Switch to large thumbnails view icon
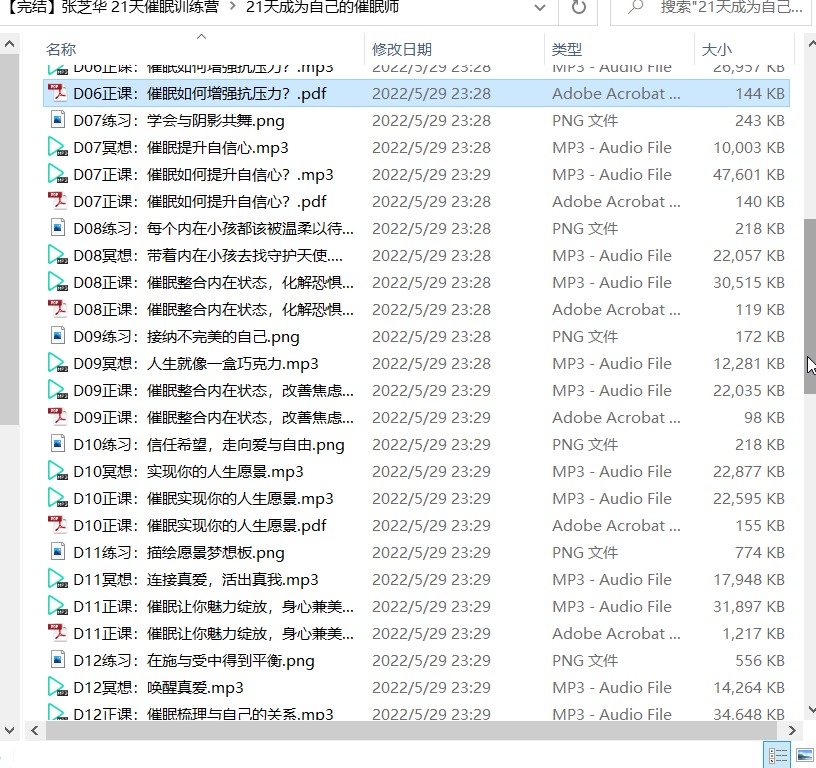This screenshot has height=768, width=816. tap(805, 756)
